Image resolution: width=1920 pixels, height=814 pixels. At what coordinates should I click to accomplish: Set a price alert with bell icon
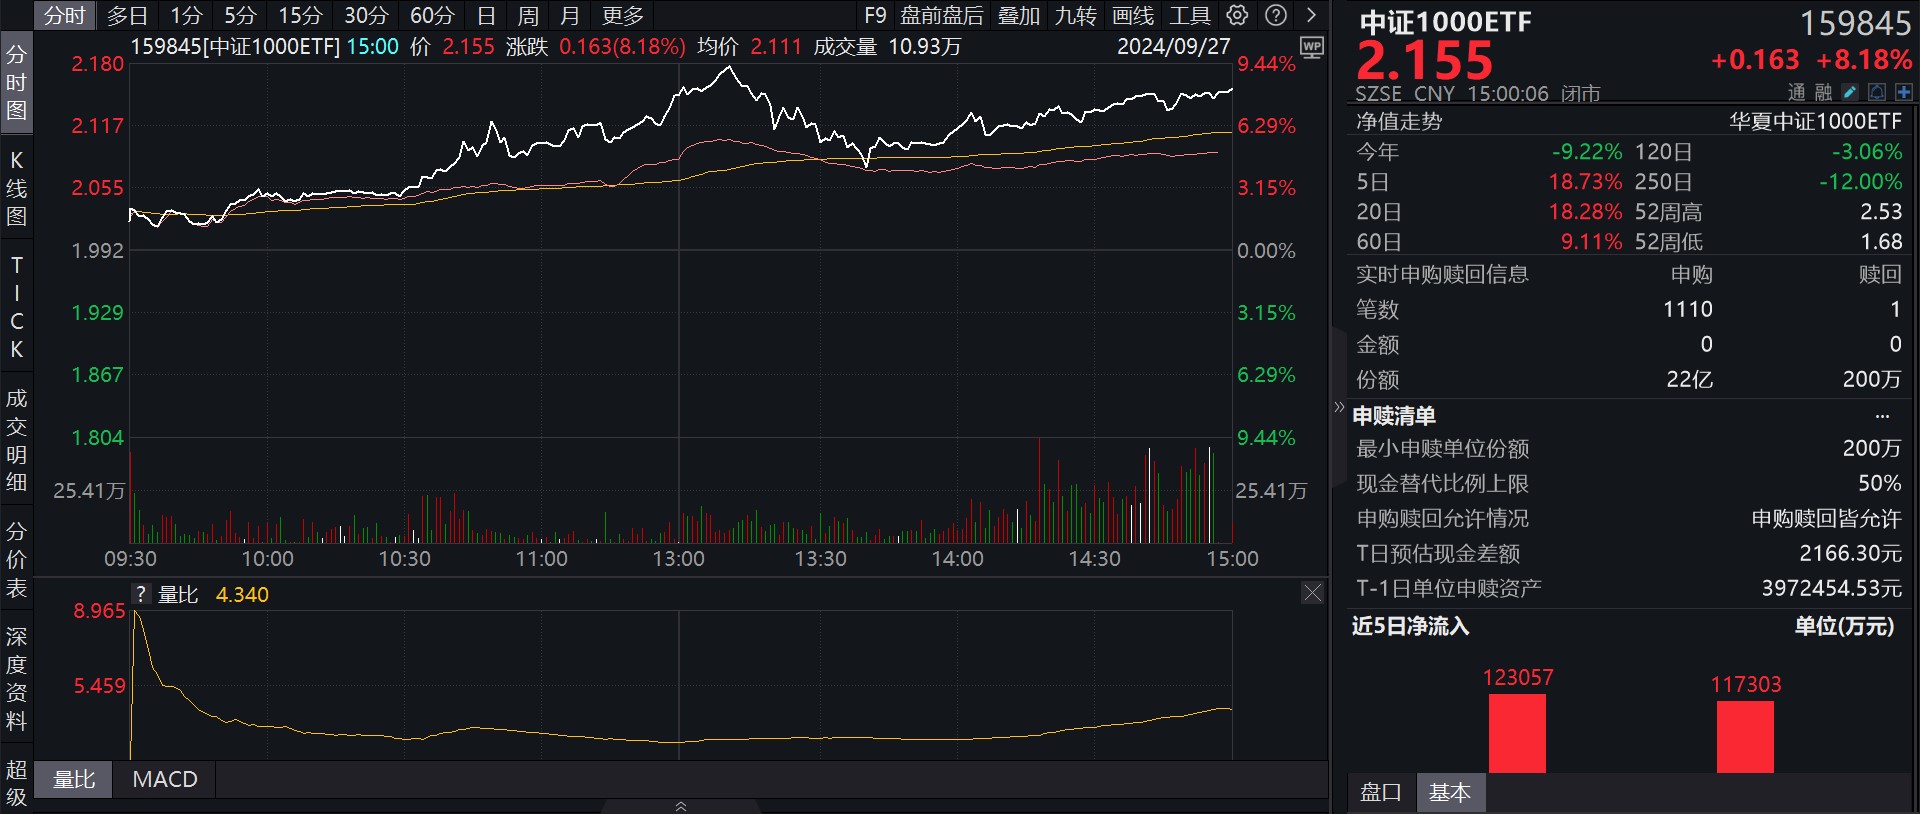[x=1877, y=92]
